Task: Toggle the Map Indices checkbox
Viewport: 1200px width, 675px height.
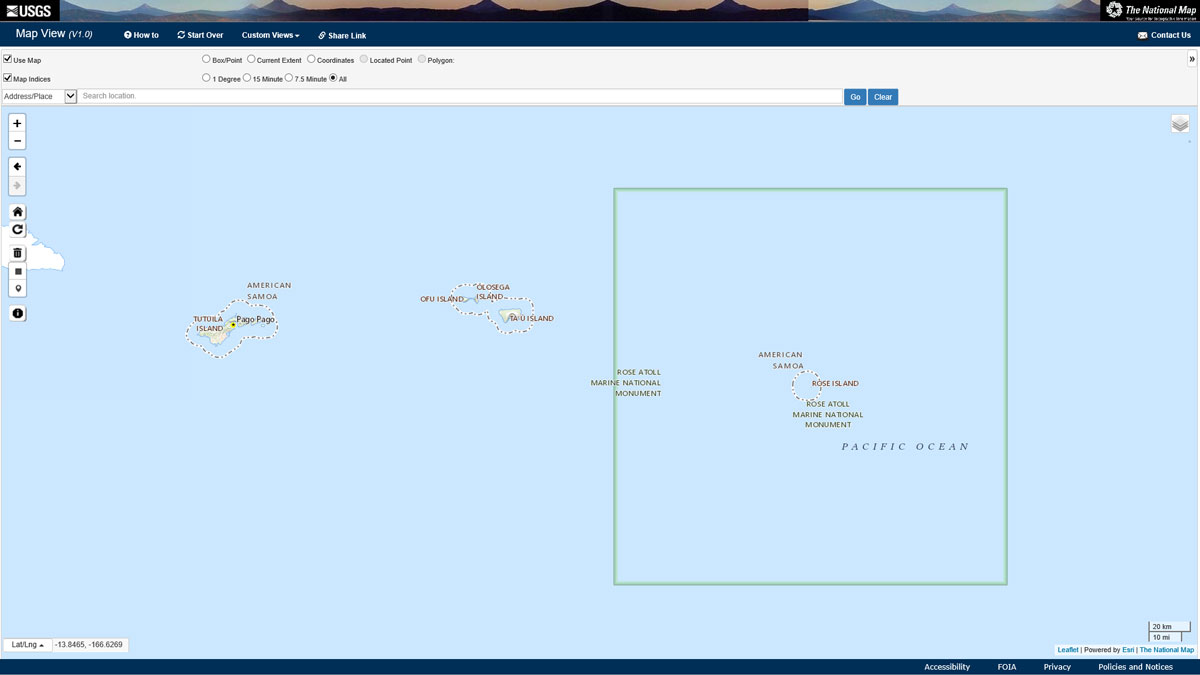Action: (8, 78)
